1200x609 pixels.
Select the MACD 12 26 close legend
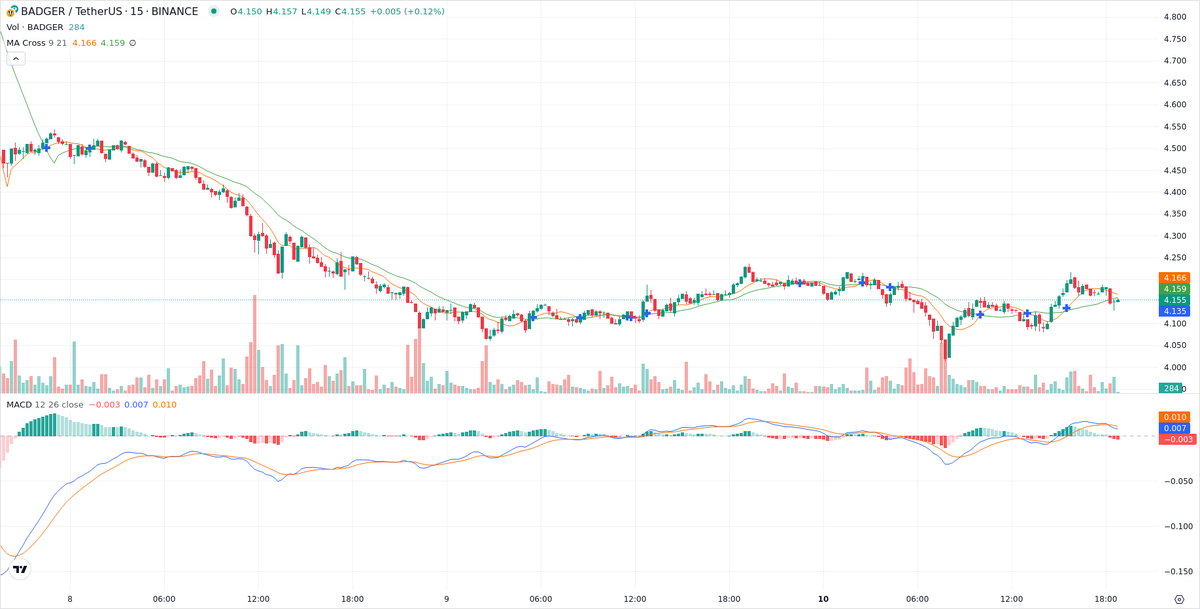(45, 404)
